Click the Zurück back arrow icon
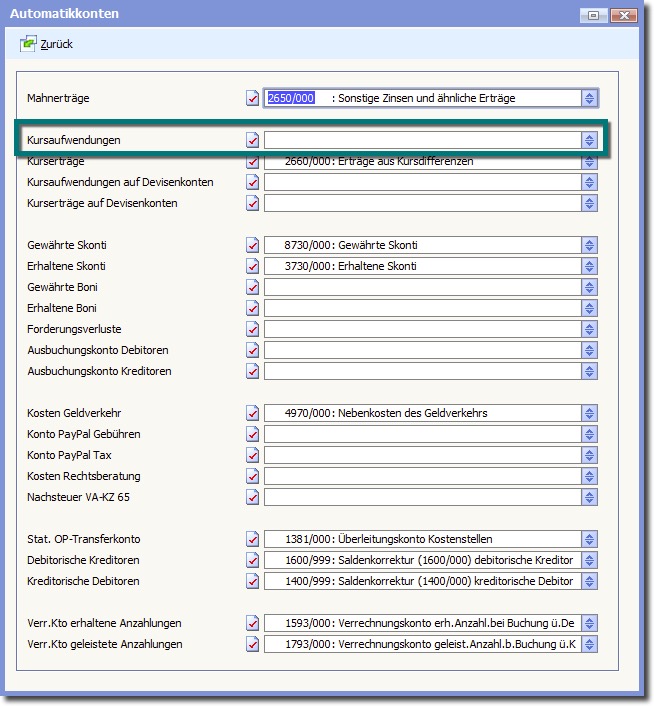The width and height of the screenshot is (654, 706). tap(28, 44)
